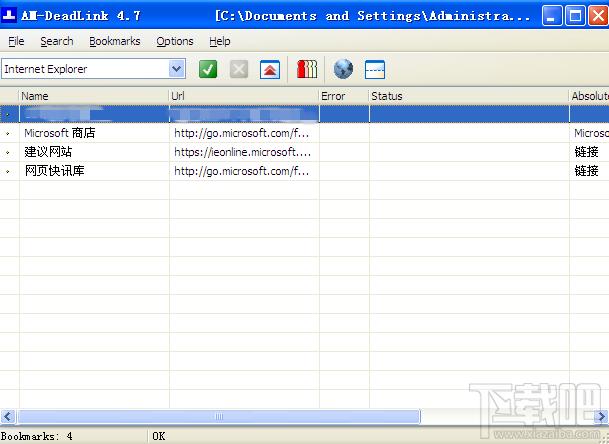Screen dimensions: 609x444
Task: Click the grey Stop Checking icon
Action: [x=238, y=70]
